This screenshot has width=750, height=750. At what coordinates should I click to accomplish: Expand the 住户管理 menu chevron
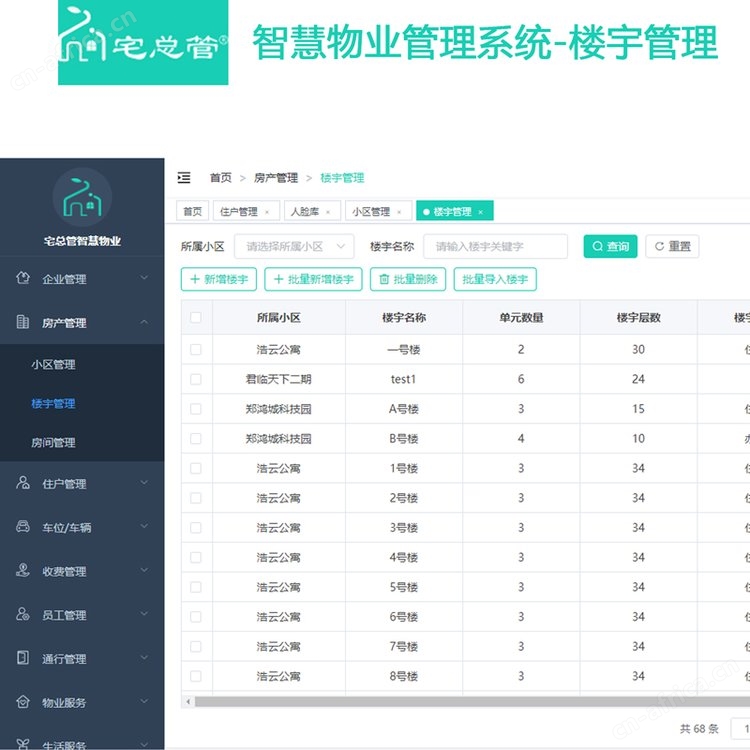[144, 483]
